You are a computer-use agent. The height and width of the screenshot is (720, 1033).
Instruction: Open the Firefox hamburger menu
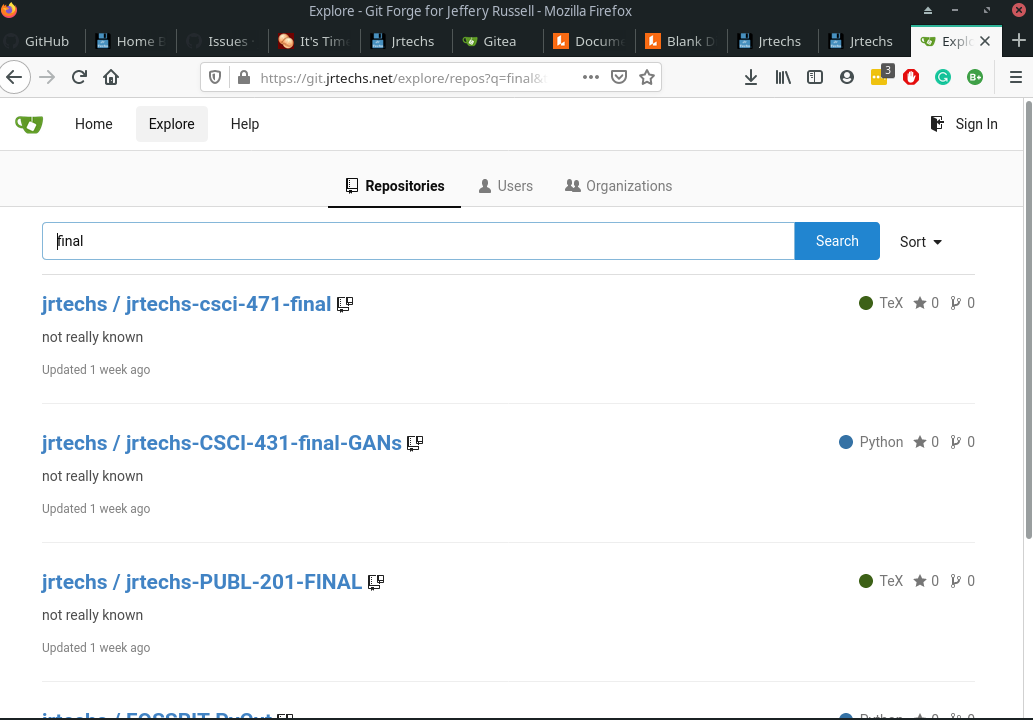[x=1015, y=77]
